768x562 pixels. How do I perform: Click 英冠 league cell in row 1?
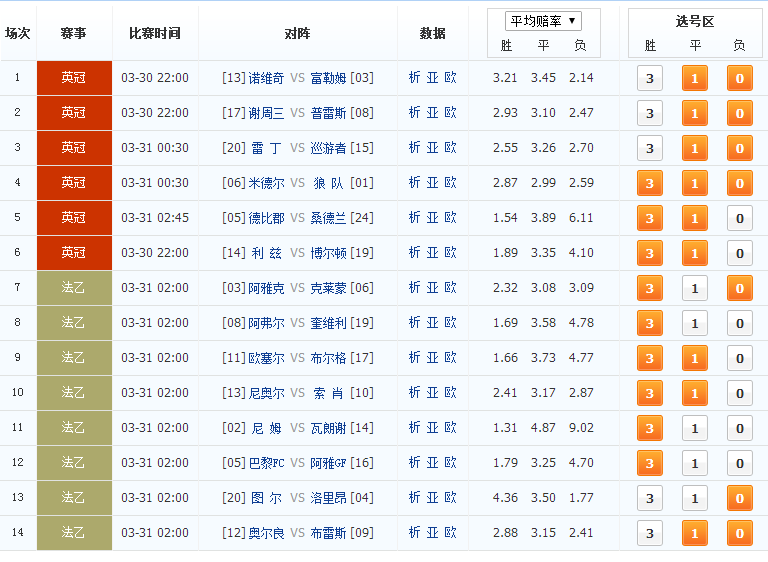click(x=74, y=78)
